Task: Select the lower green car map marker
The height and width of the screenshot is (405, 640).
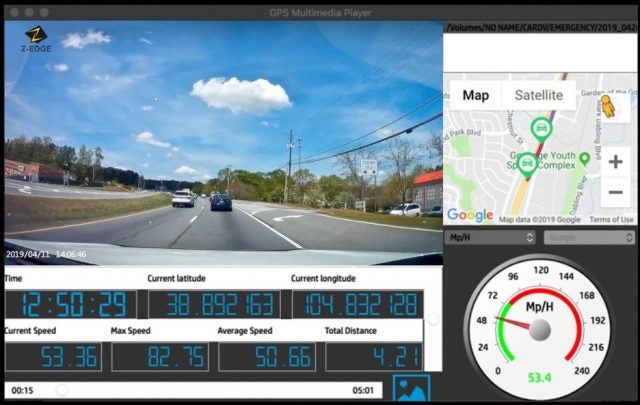Action: [x=527, y=165]
